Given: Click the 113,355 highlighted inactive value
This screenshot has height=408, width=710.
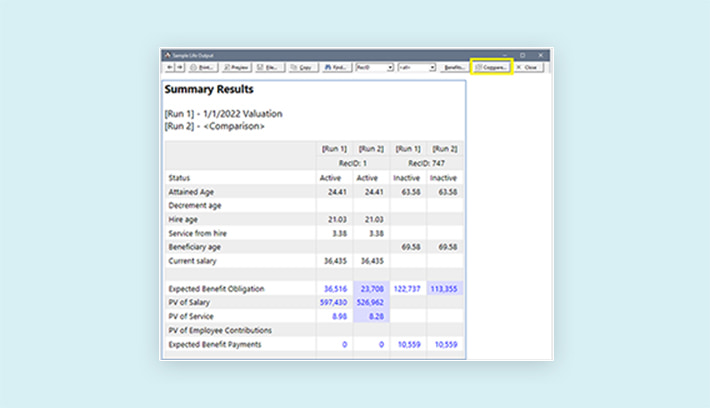Looking at the screenshot, I should tap(443, 289).
